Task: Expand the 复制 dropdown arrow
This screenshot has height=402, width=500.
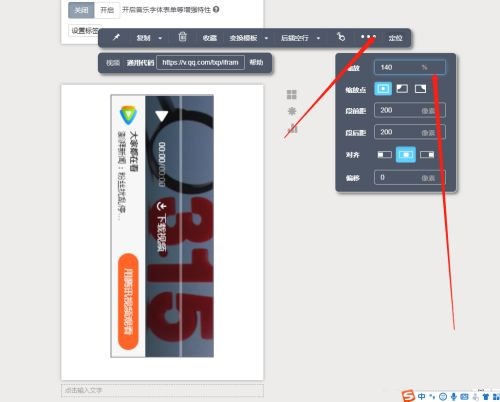Action: coord(160,38)
